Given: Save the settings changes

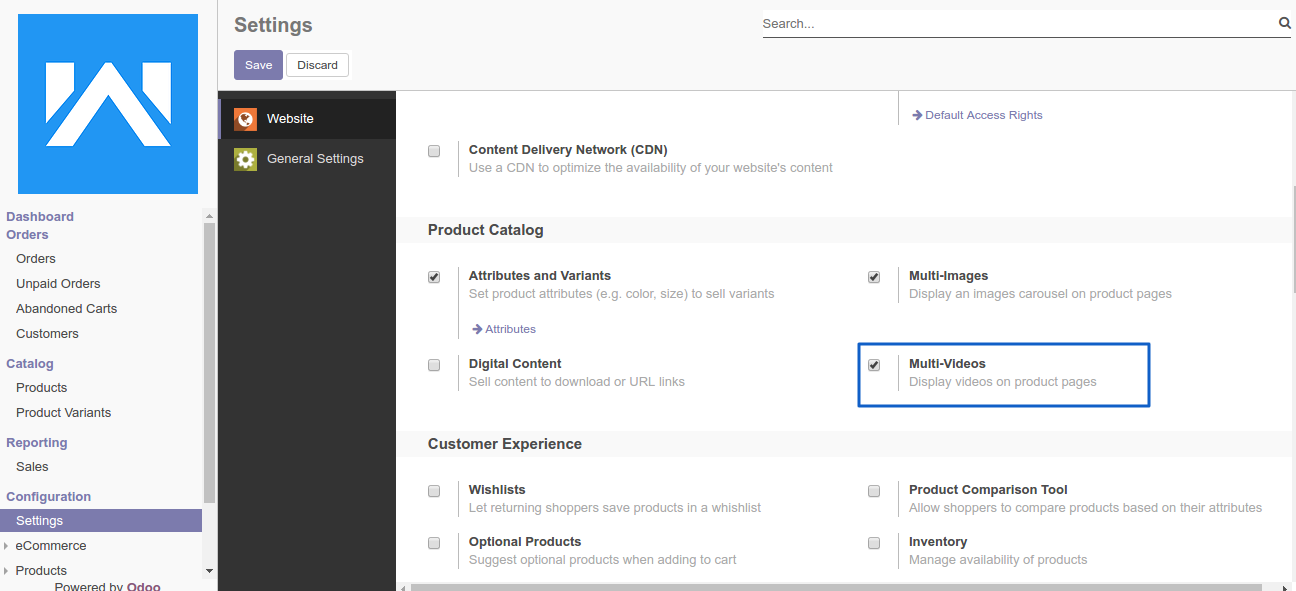Looking at the screenshot, I should [x=258, y=65].
